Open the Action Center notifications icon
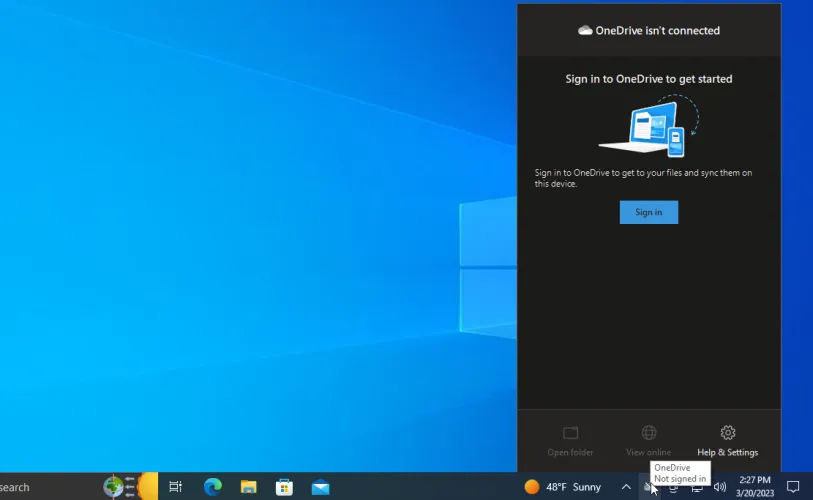 click(x=793, y=487)
